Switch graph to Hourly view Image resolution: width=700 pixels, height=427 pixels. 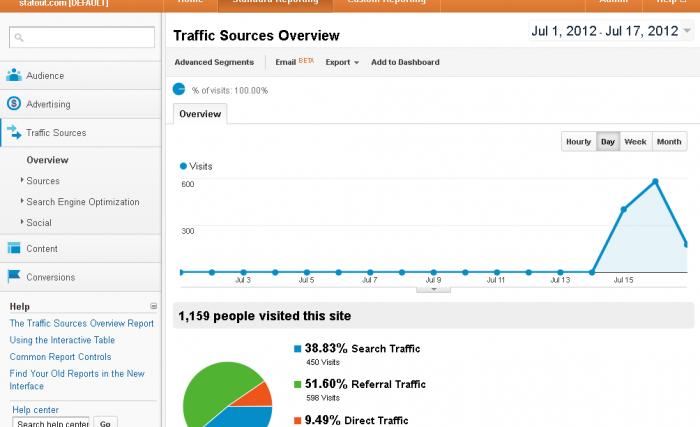[579, 142]
